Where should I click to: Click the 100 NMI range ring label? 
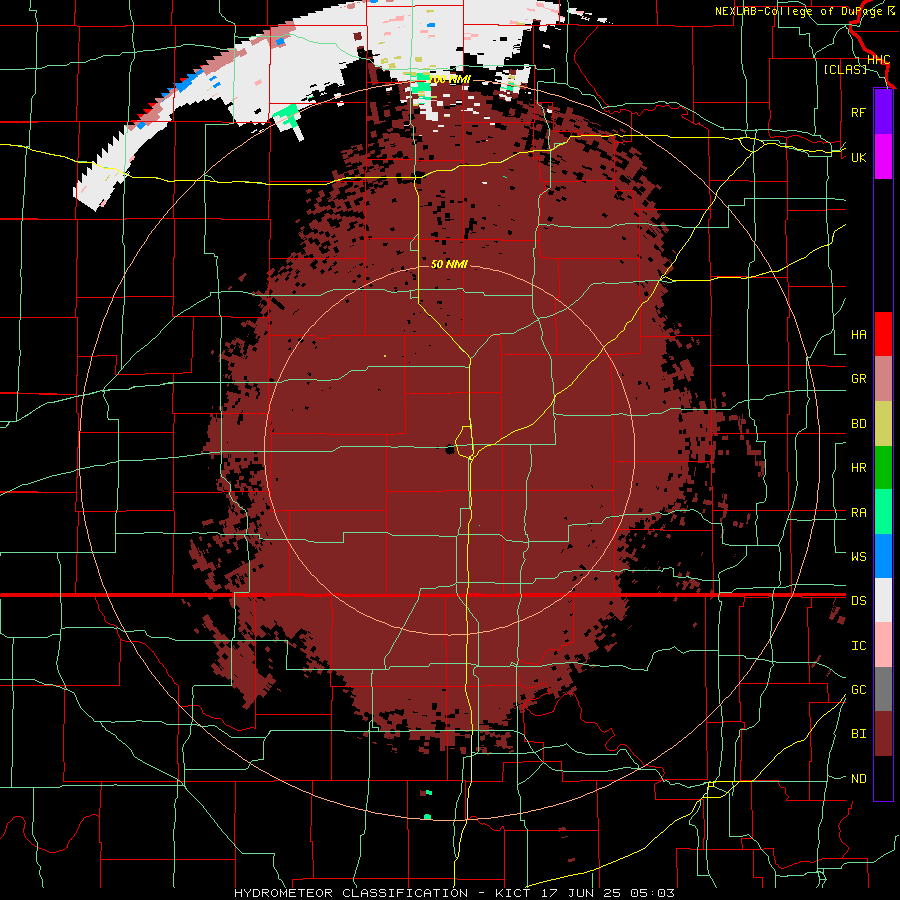pos(449,79)
